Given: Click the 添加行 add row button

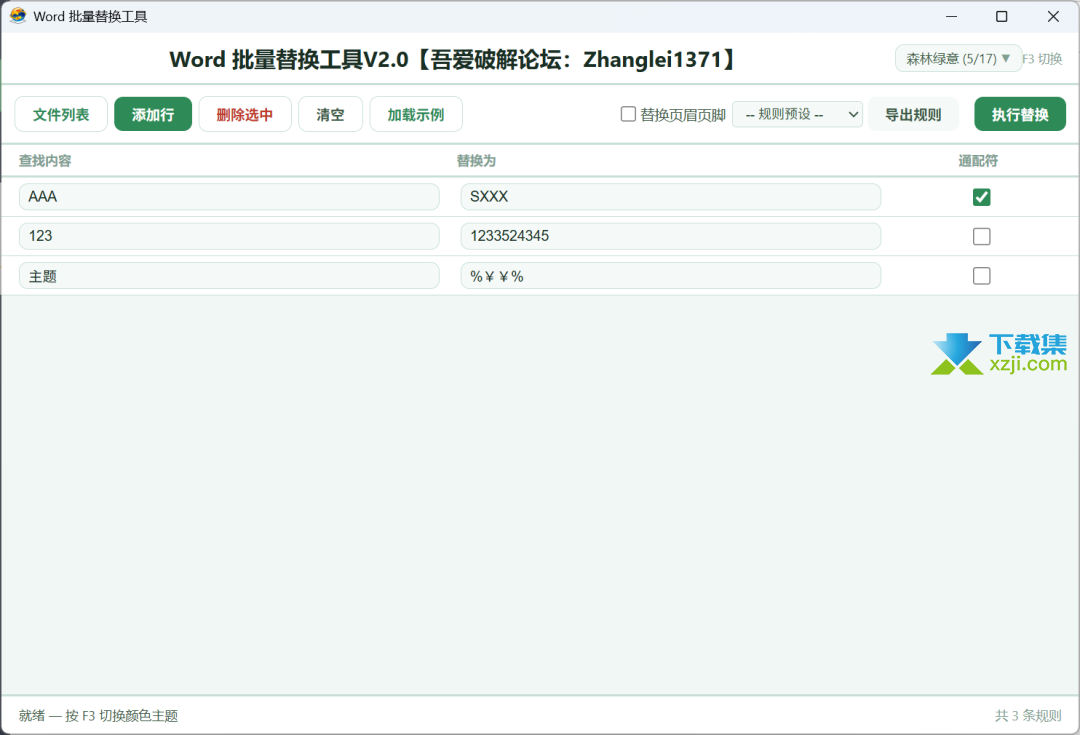Looking at the screenshot, I should pyautogui.click(x=153, y=114).
